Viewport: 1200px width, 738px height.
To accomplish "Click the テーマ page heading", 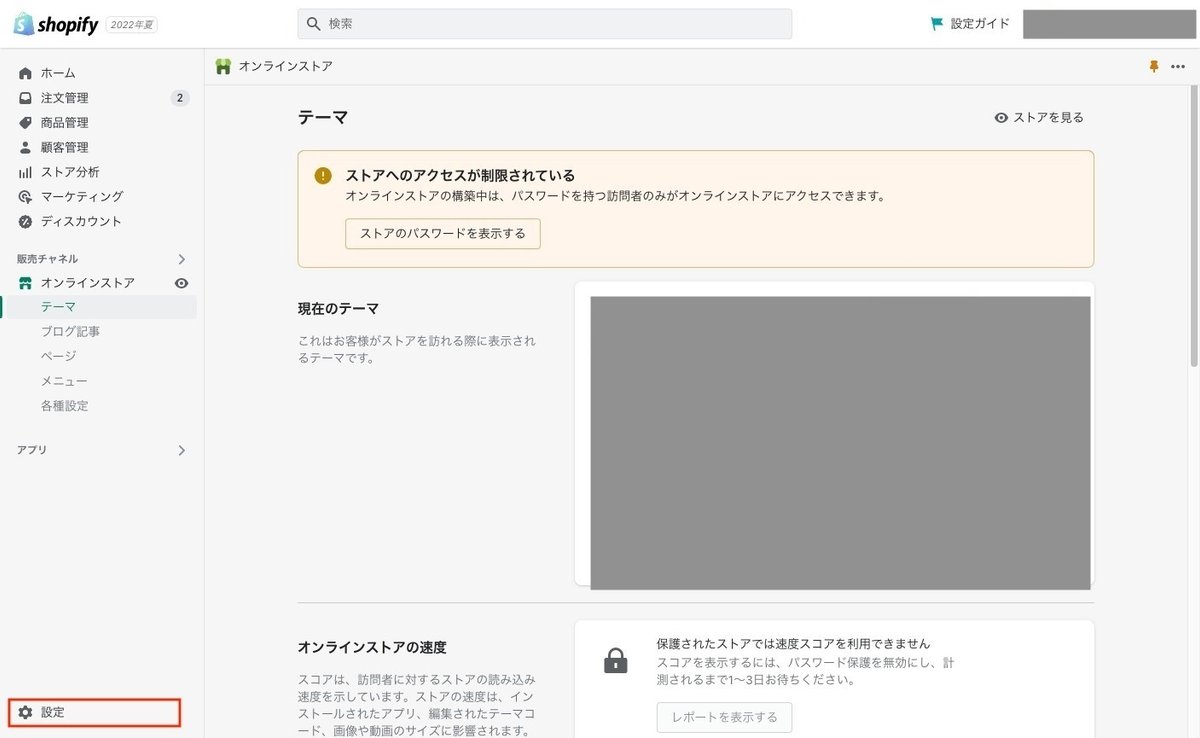I will pos(323,118).
